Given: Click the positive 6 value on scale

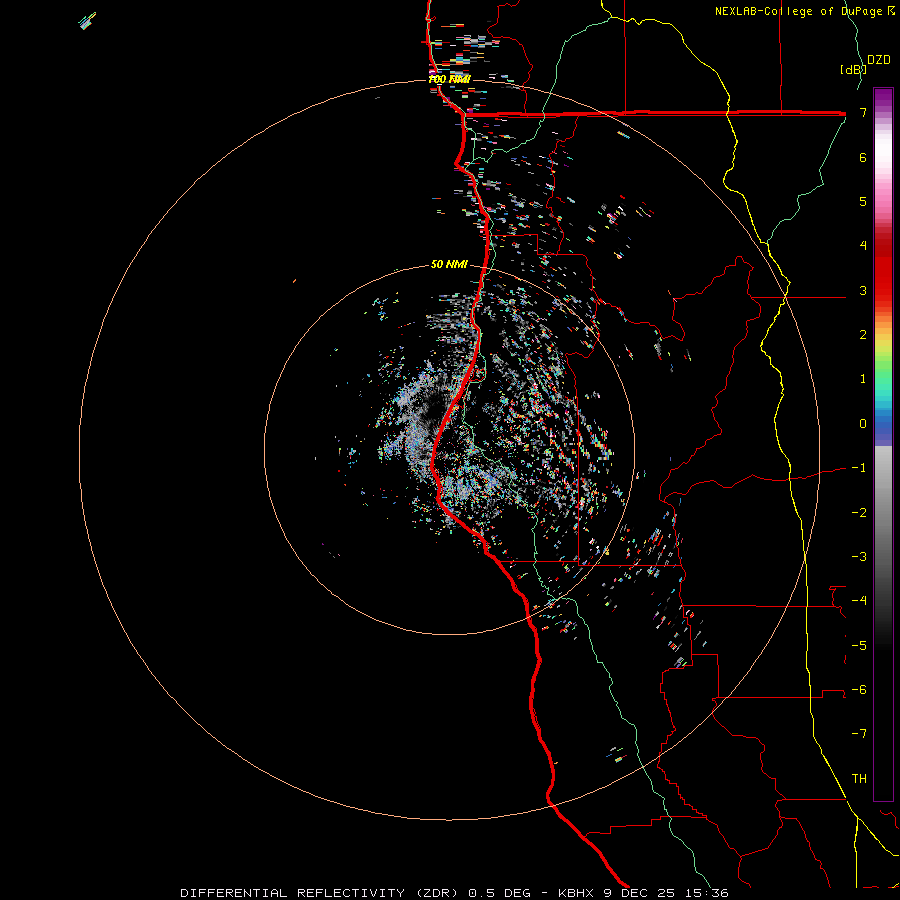Looking at the screenshot, I should click(x=863, y=157).
